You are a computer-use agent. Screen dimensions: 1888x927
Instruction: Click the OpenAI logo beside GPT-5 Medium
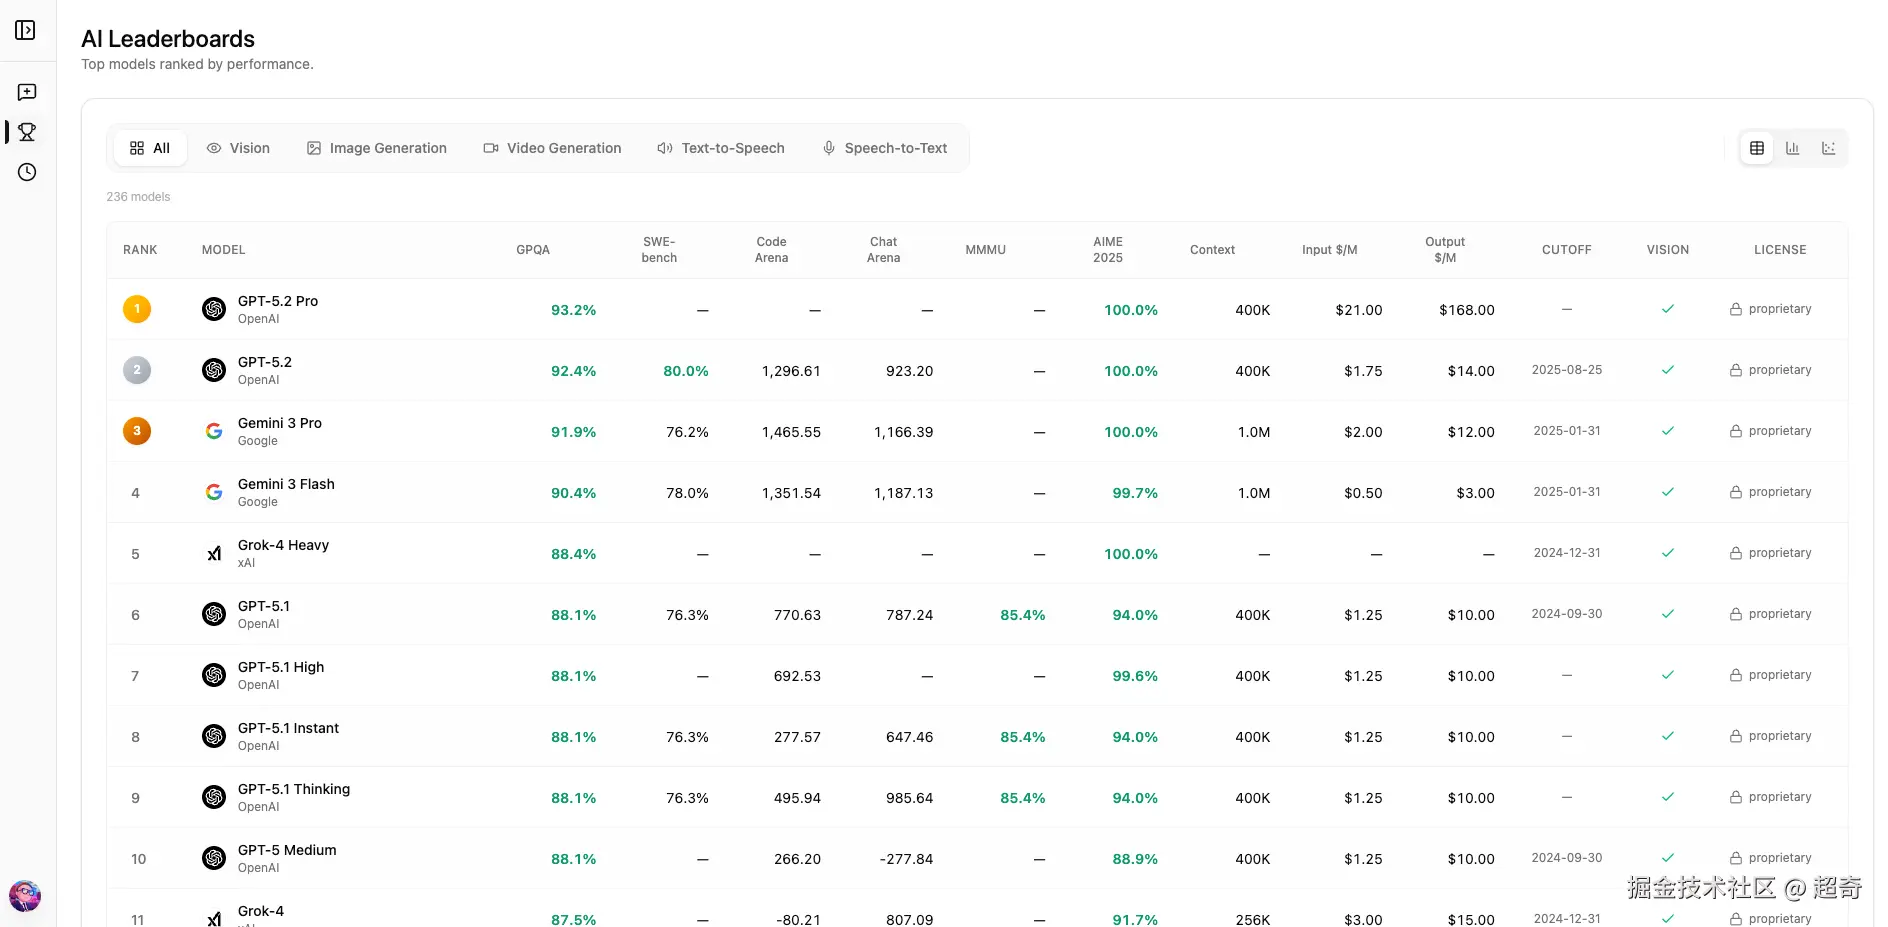pos(214,858)
